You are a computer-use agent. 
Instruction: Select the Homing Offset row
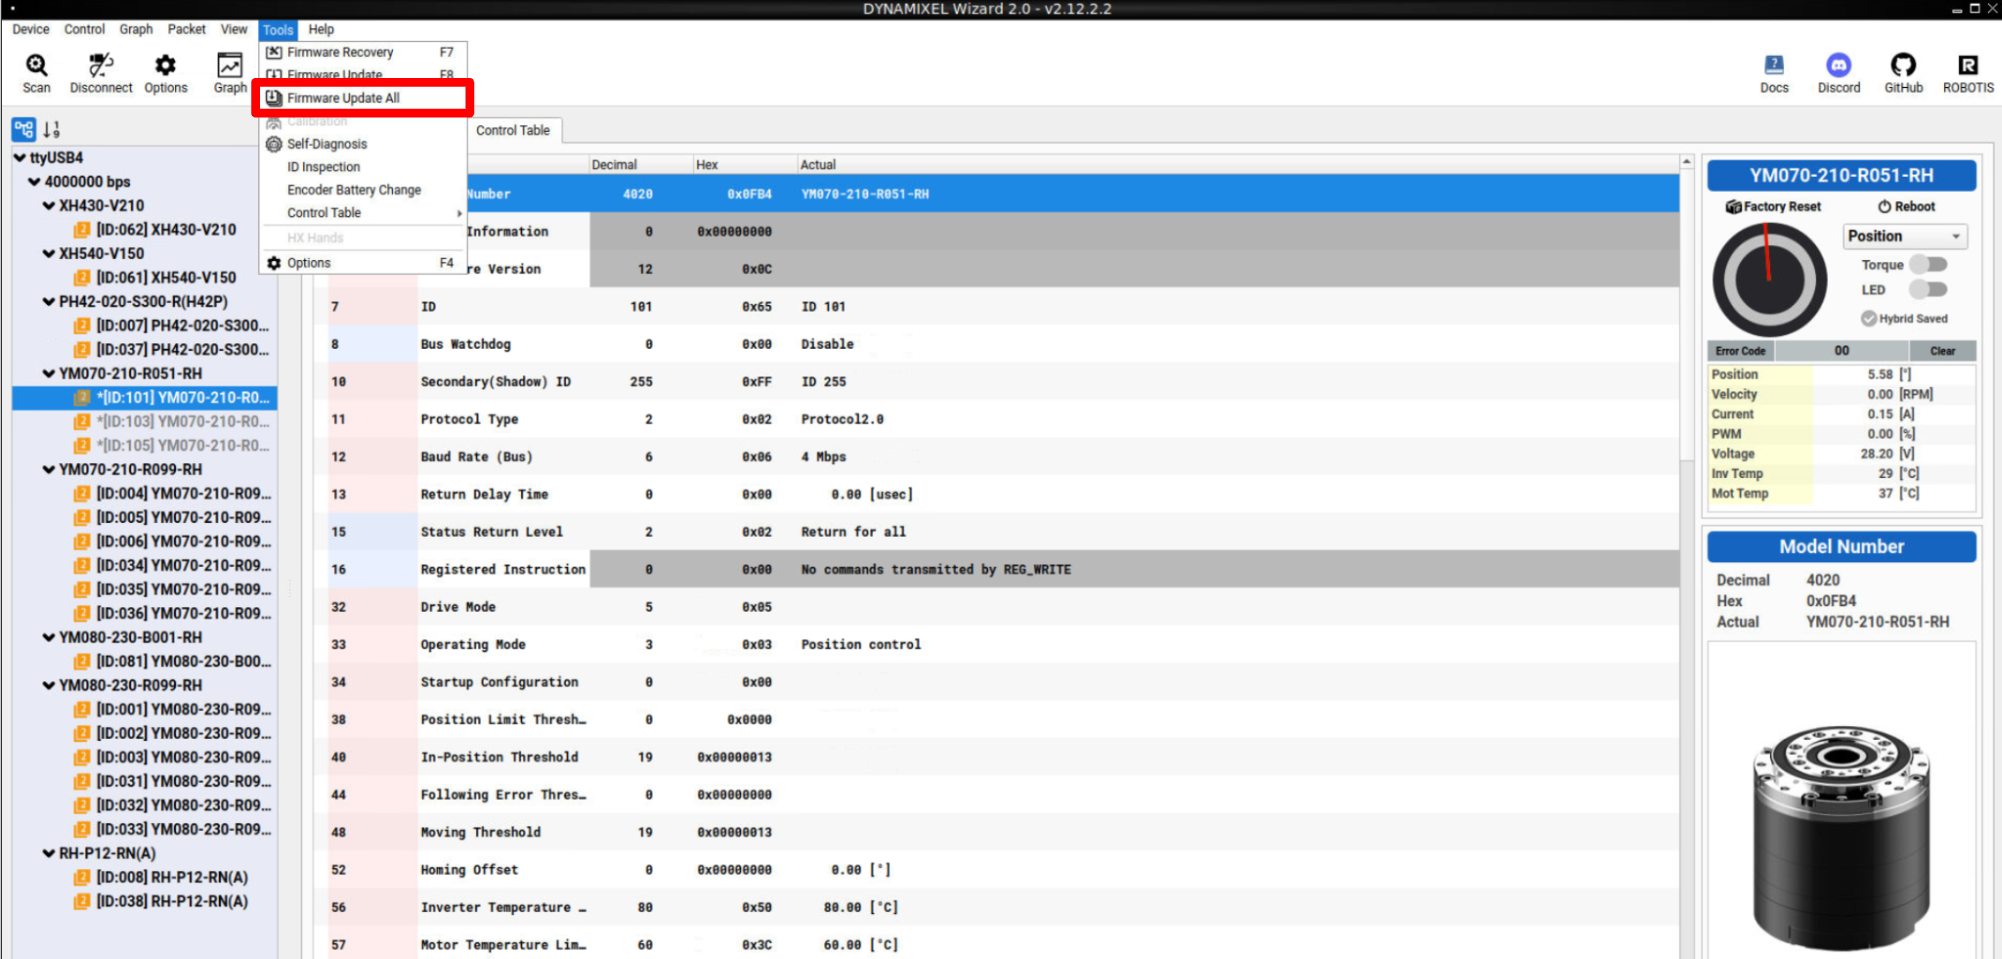[996, 870]
